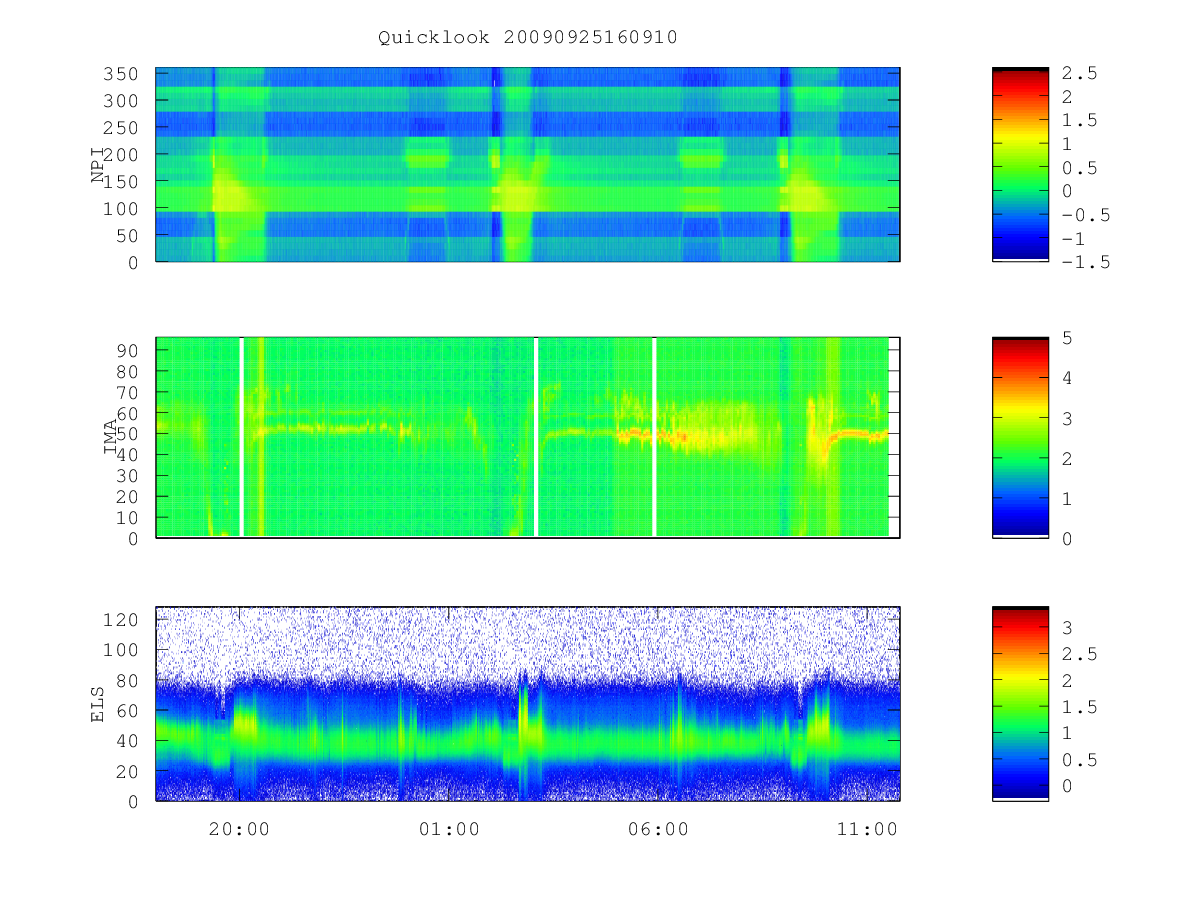This screenshot has width=1200, height=900.
Task: Click the IMA spectrogram plot
Action: 528,437
